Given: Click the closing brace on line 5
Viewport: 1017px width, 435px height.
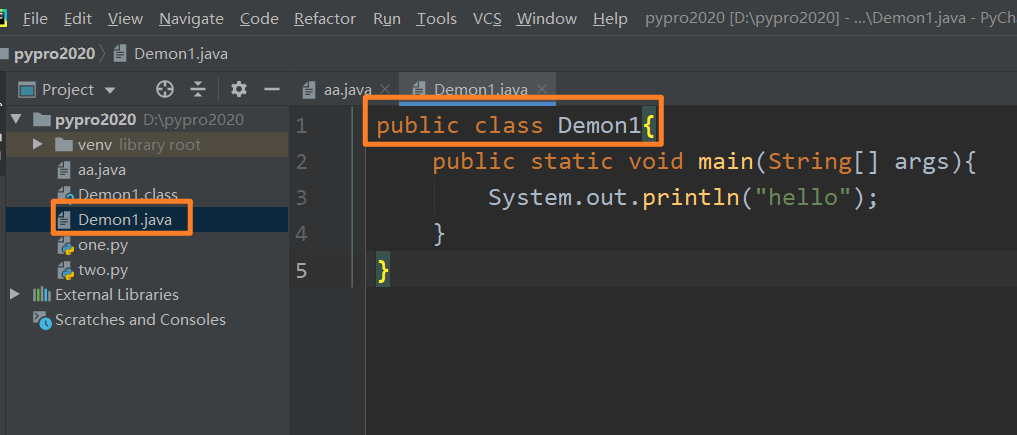Looking at the screenshot, I should [383, 270].
